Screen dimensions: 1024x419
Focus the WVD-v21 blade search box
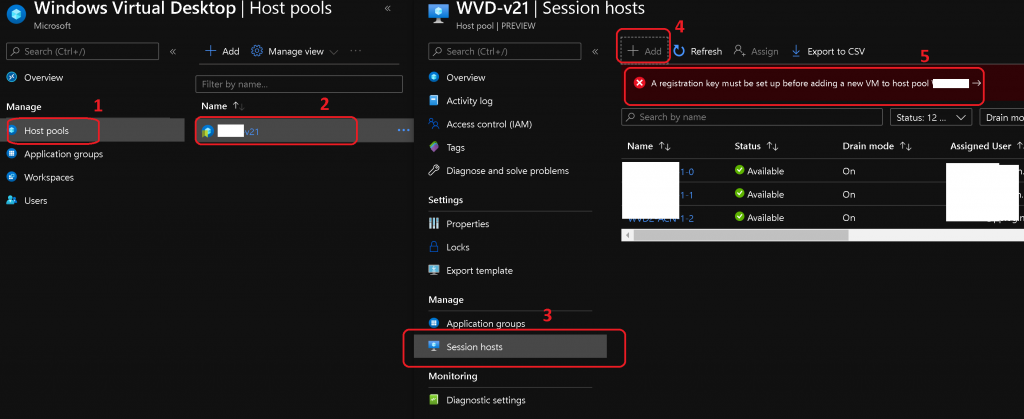505,52
